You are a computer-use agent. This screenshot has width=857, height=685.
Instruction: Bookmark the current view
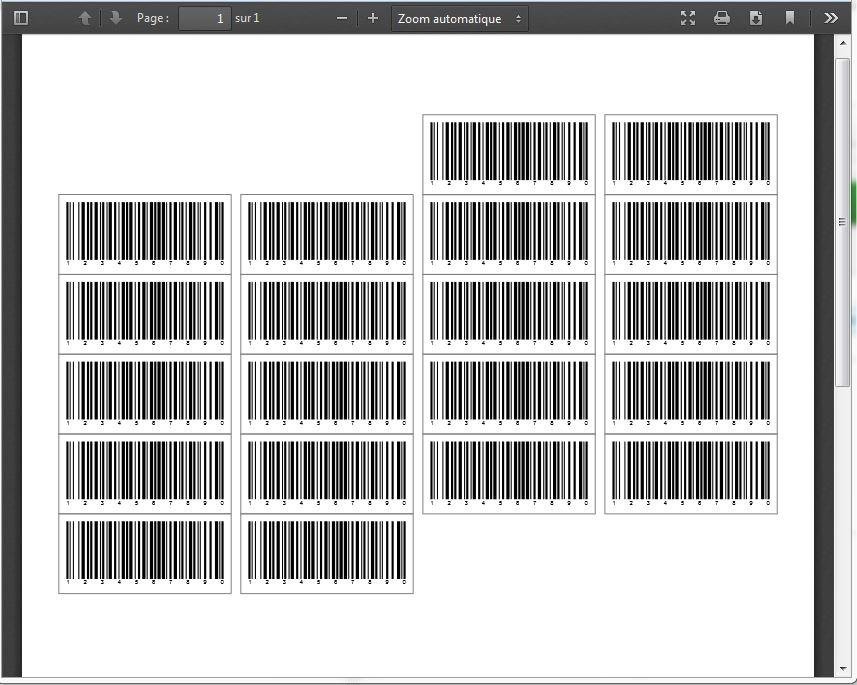point(790,17)
